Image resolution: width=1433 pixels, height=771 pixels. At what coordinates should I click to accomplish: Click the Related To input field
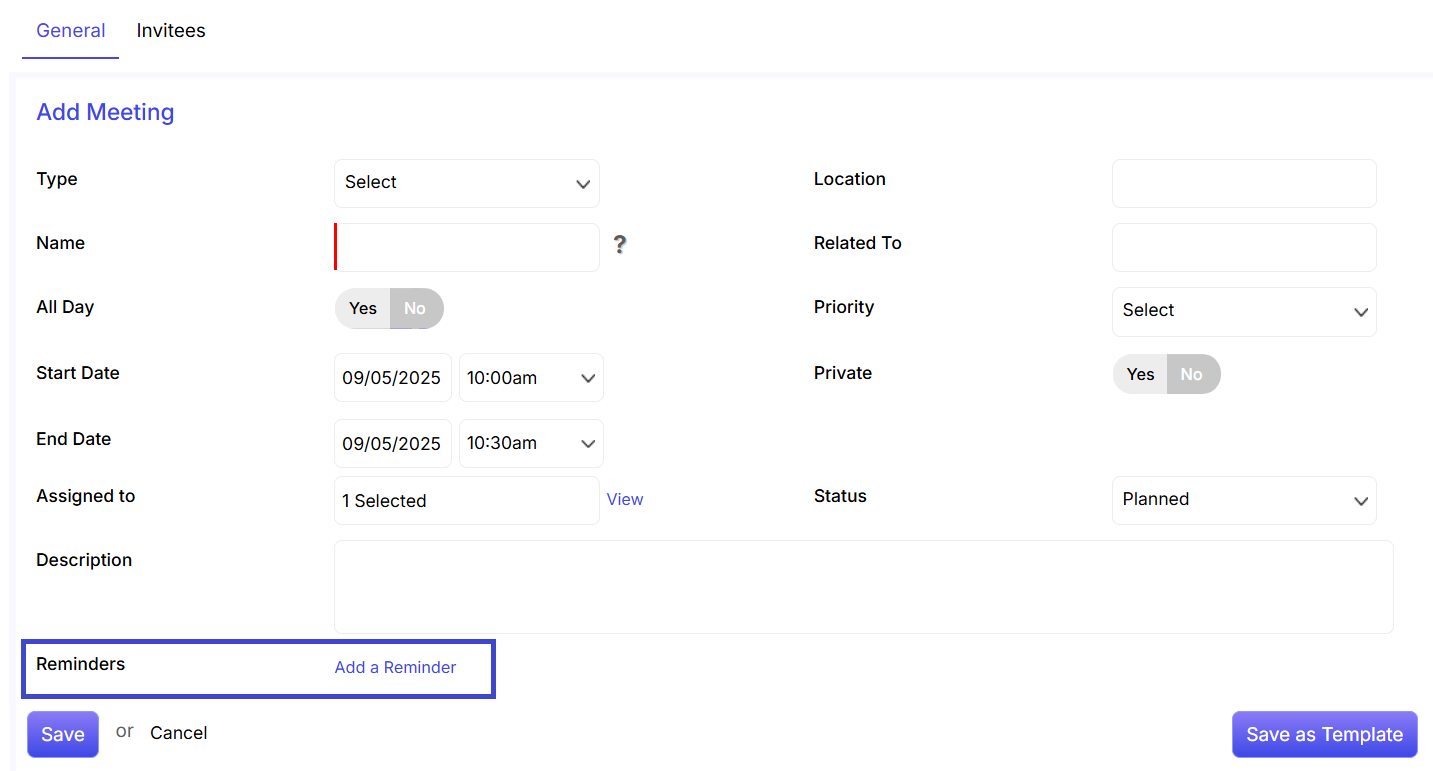[1244, 247]
